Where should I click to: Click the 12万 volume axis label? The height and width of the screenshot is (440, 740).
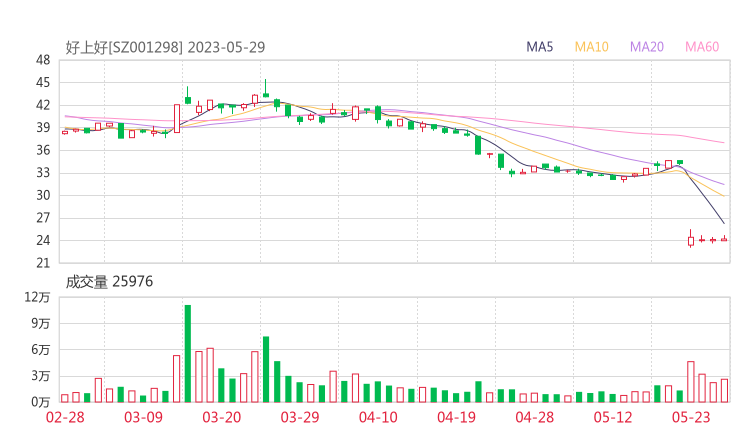(37, 297)
